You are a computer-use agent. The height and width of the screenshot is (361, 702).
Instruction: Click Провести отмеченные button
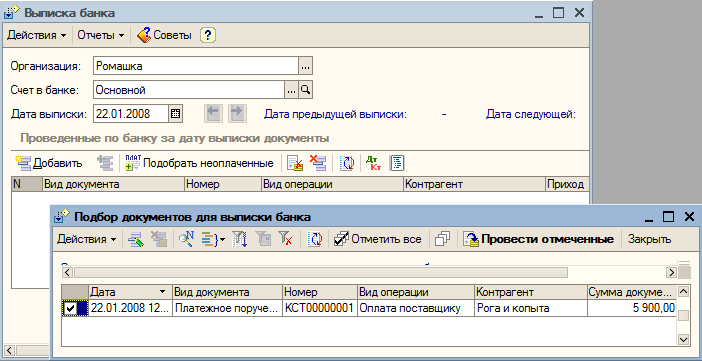pos(539,239)
